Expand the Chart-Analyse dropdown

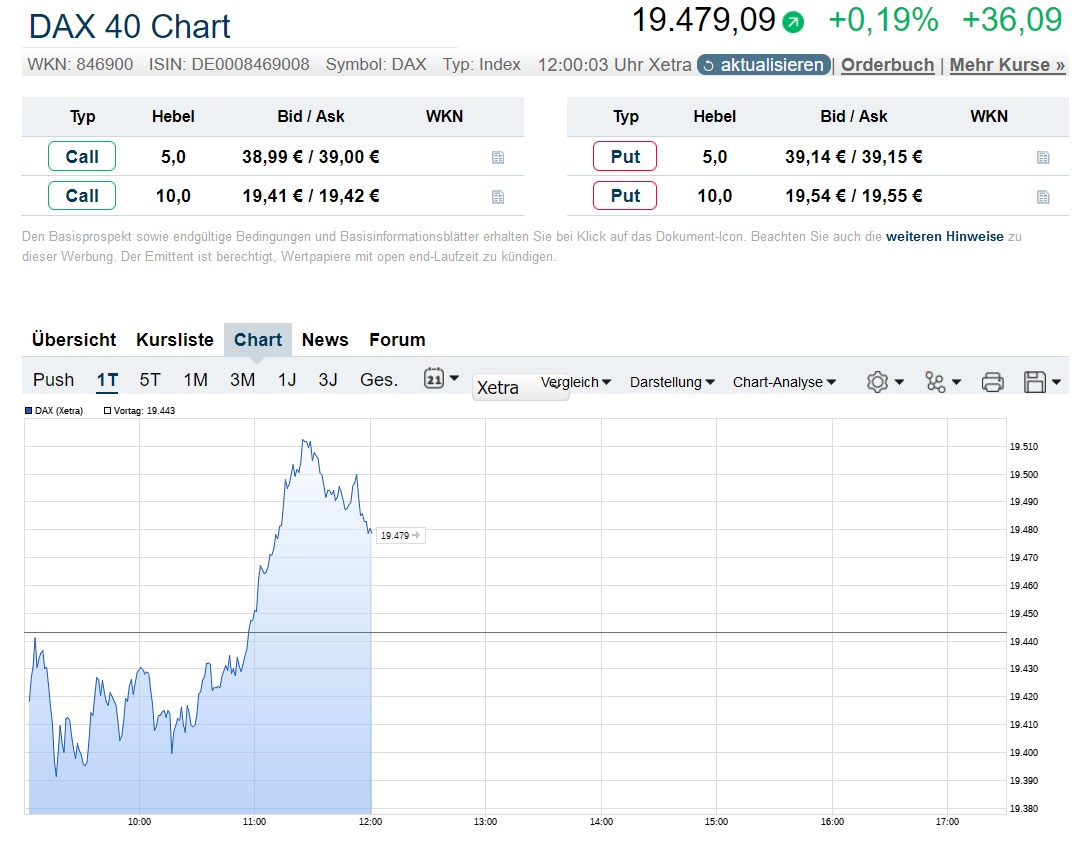784,382
